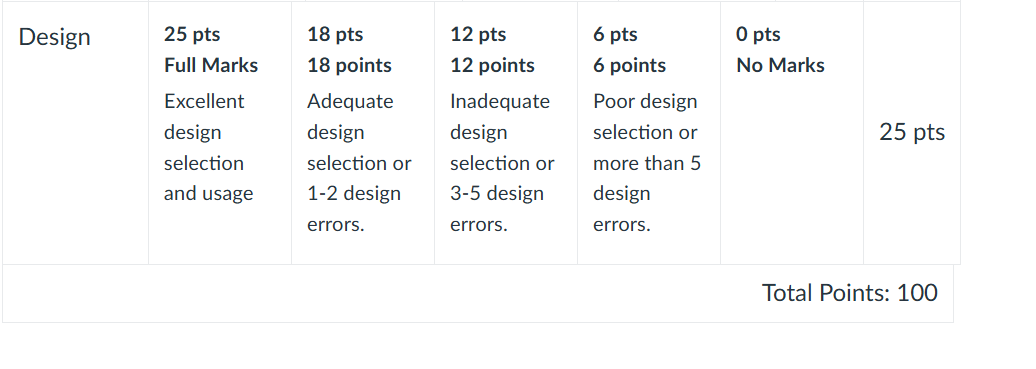Select the Design criterion label
This screenshot has width=1036, height=369.
54,38
